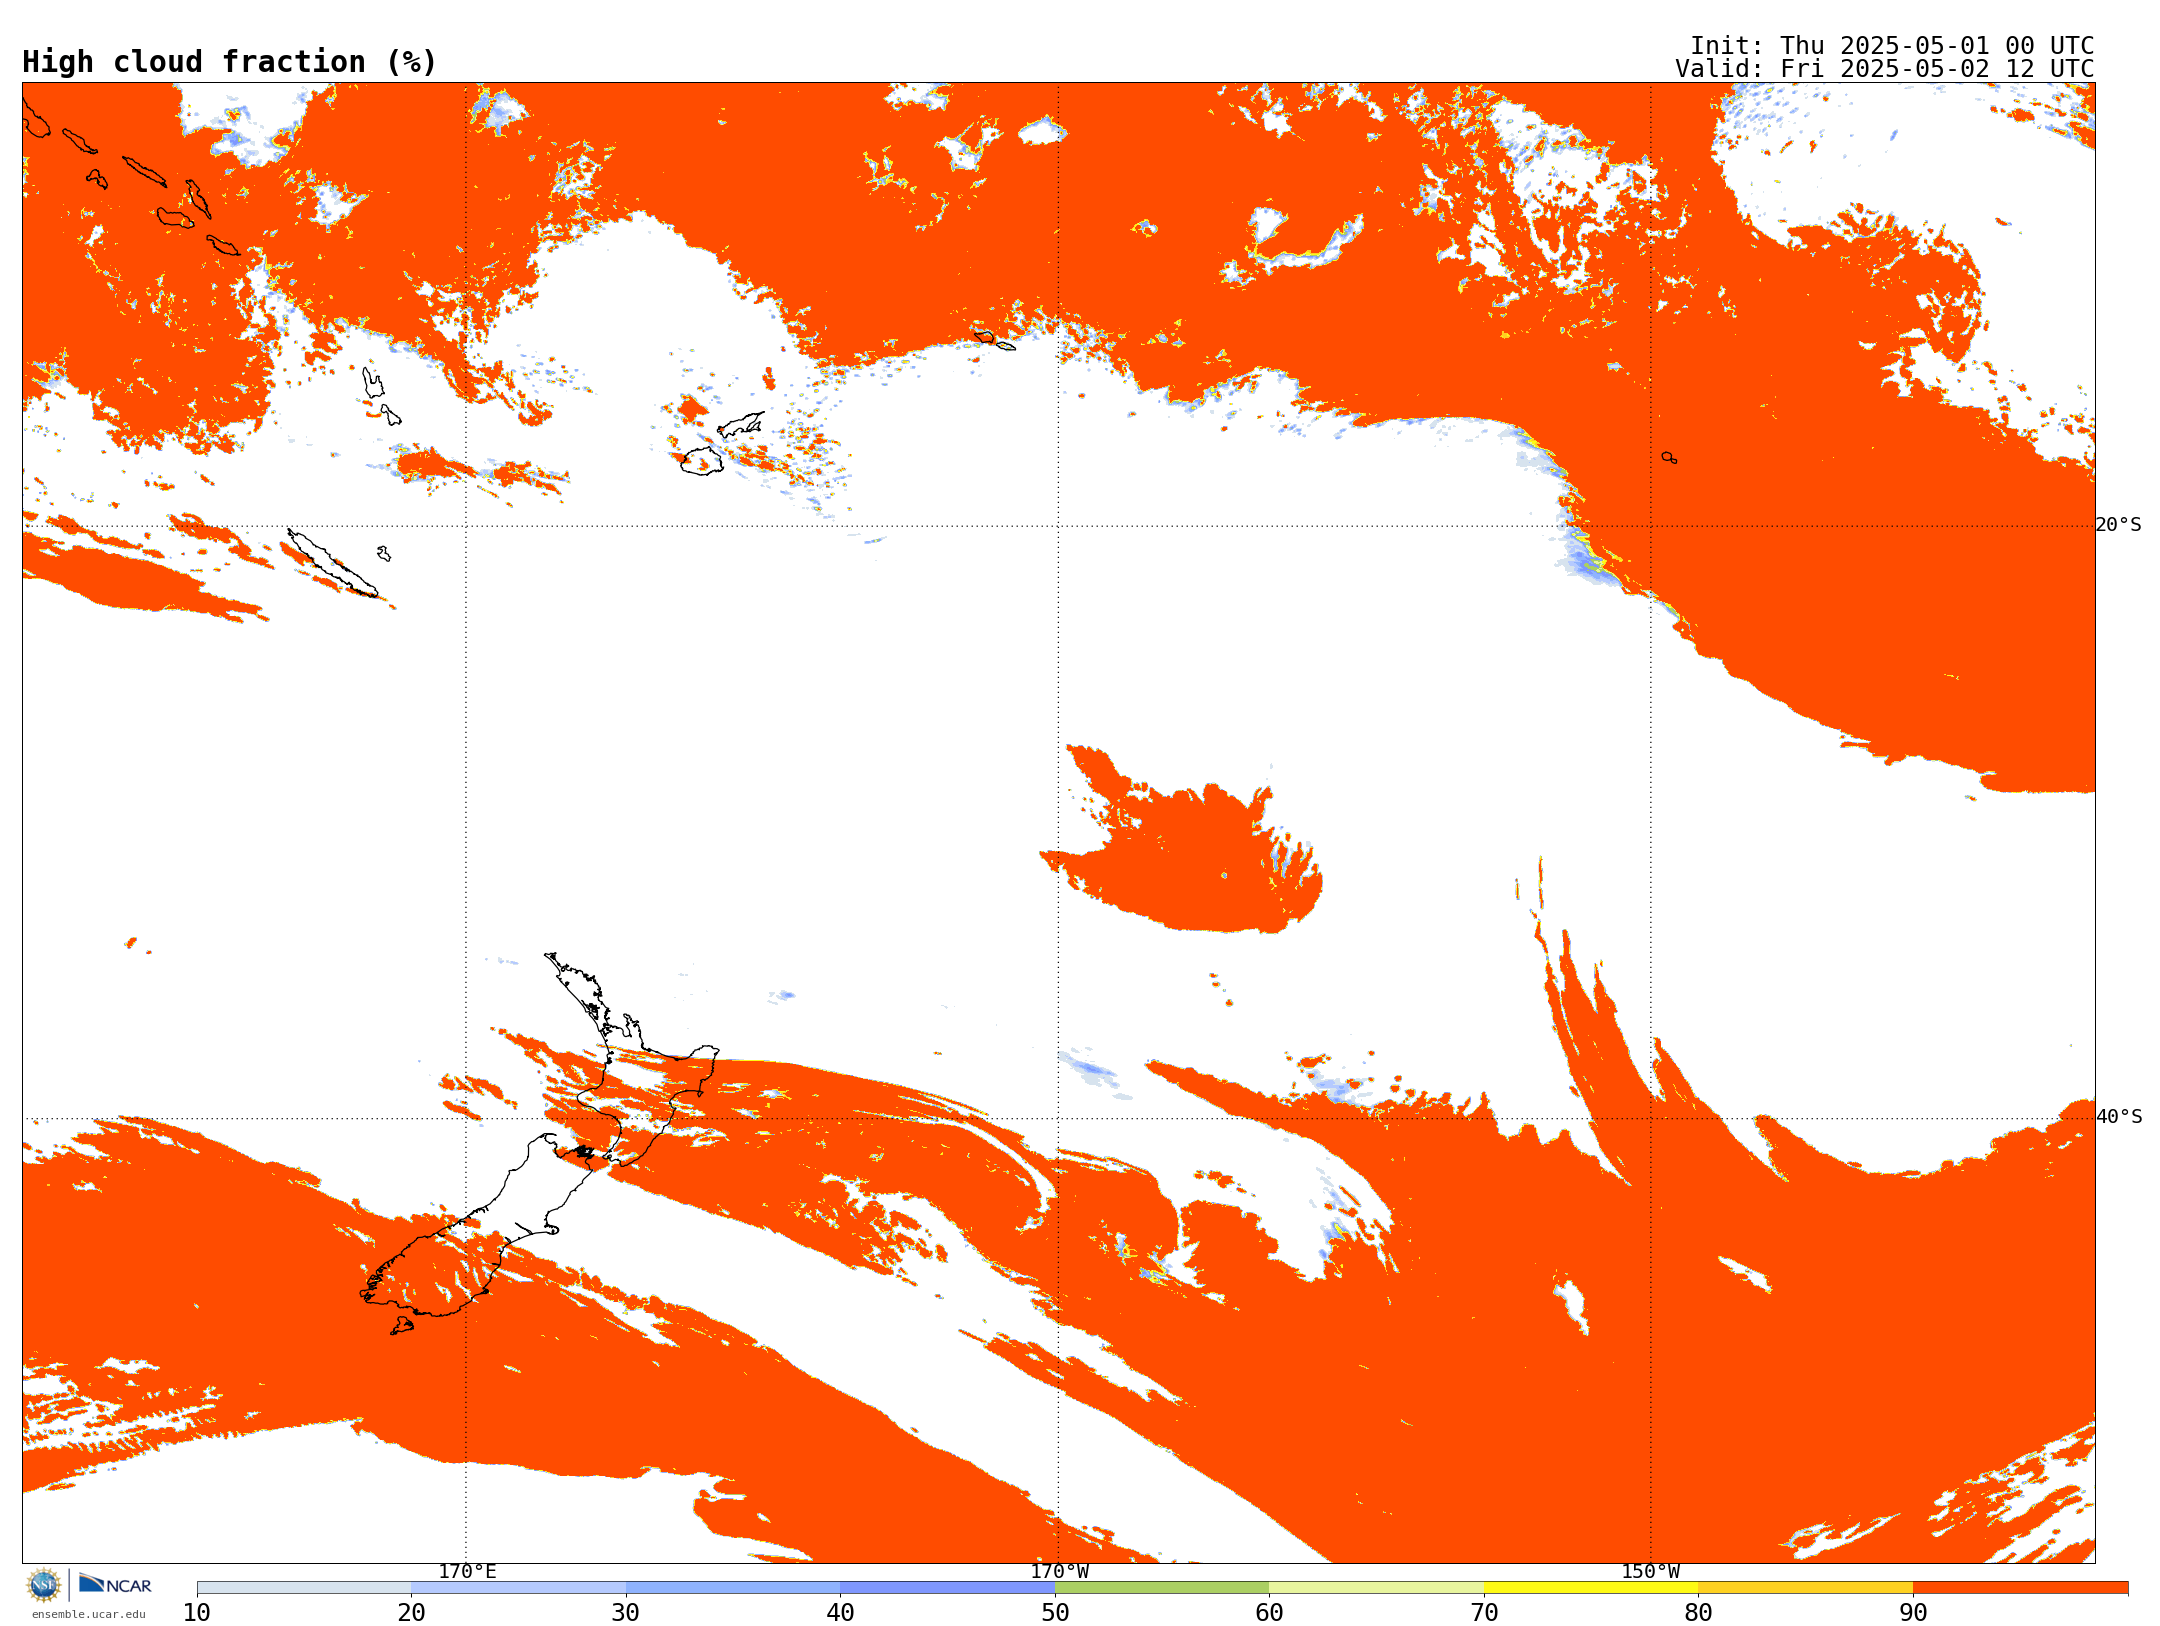The image size is (2160, 1626).
Task: Click the colorbar tick label 30
Action: point(626,1613)
